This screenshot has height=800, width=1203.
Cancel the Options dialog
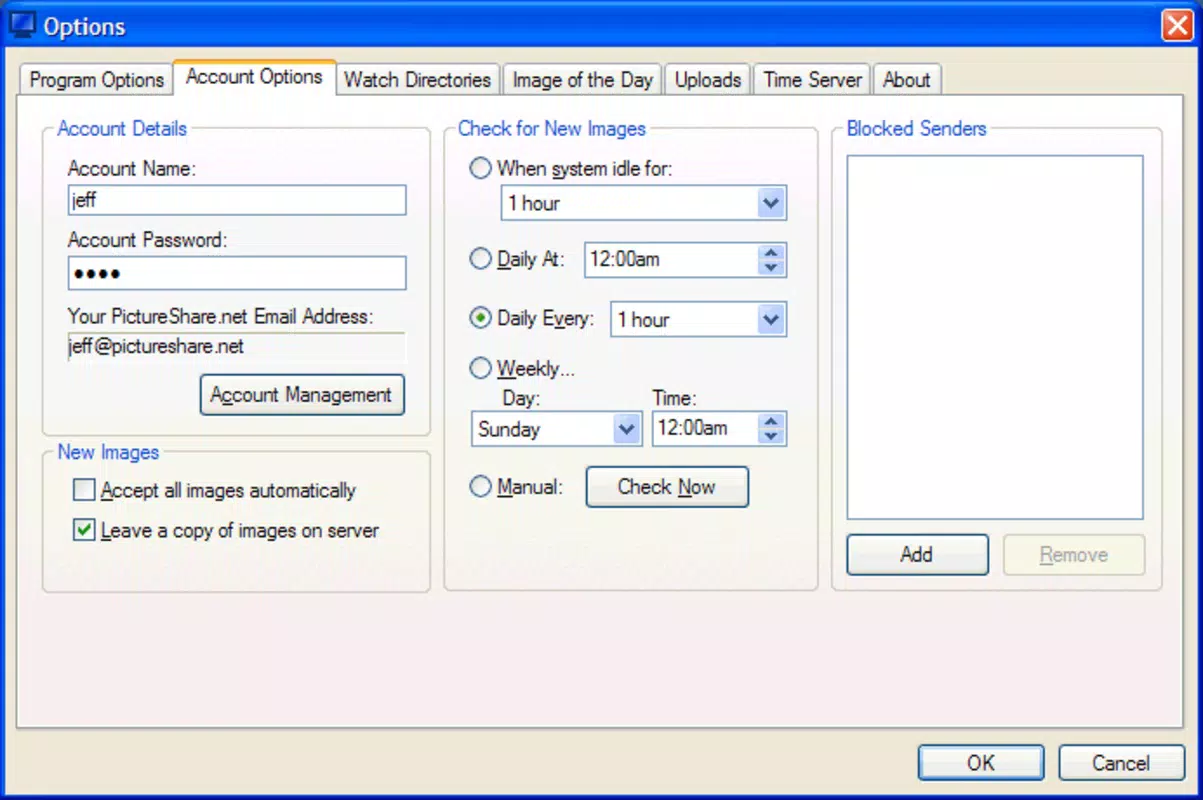[x=1121, y=763]
